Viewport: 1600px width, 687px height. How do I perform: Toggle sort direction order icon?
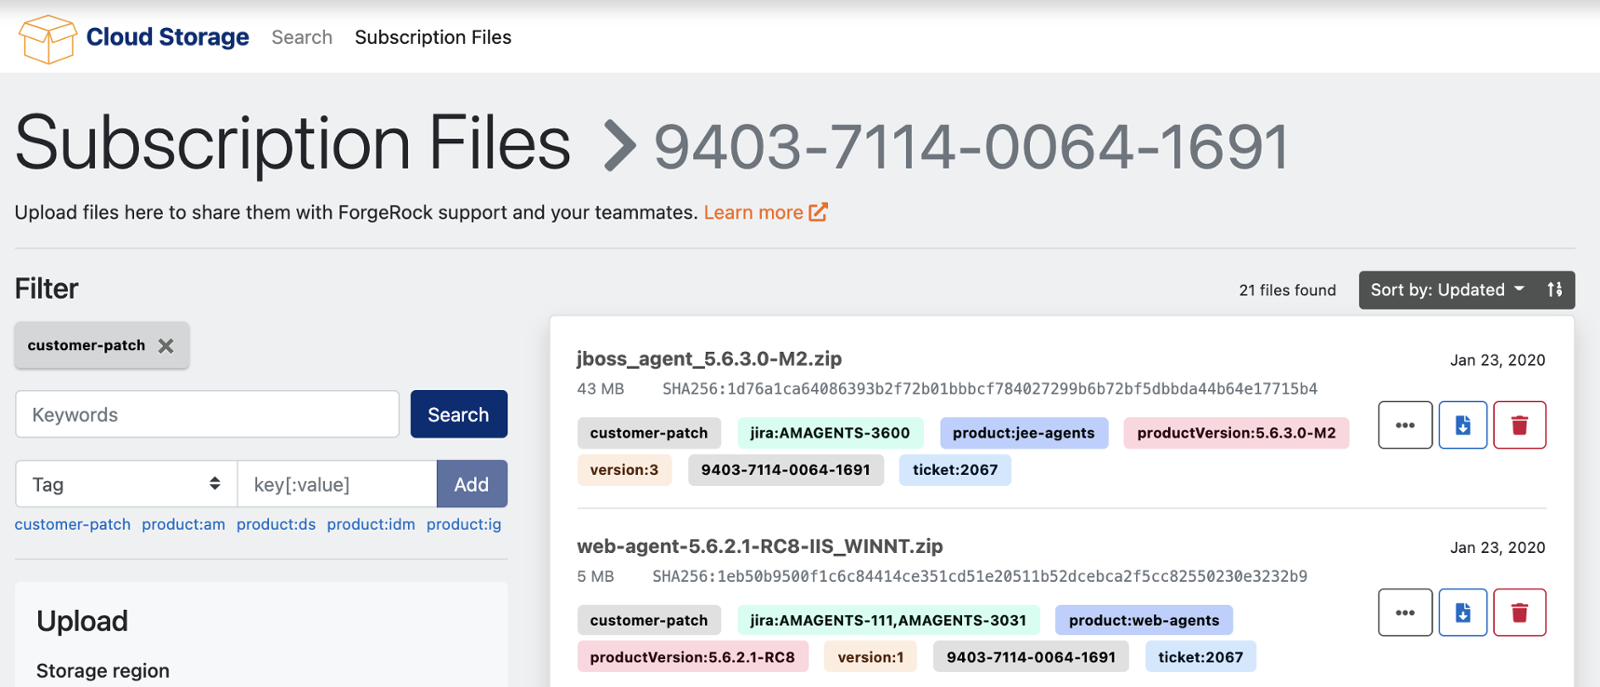(x=1554, y=290)
